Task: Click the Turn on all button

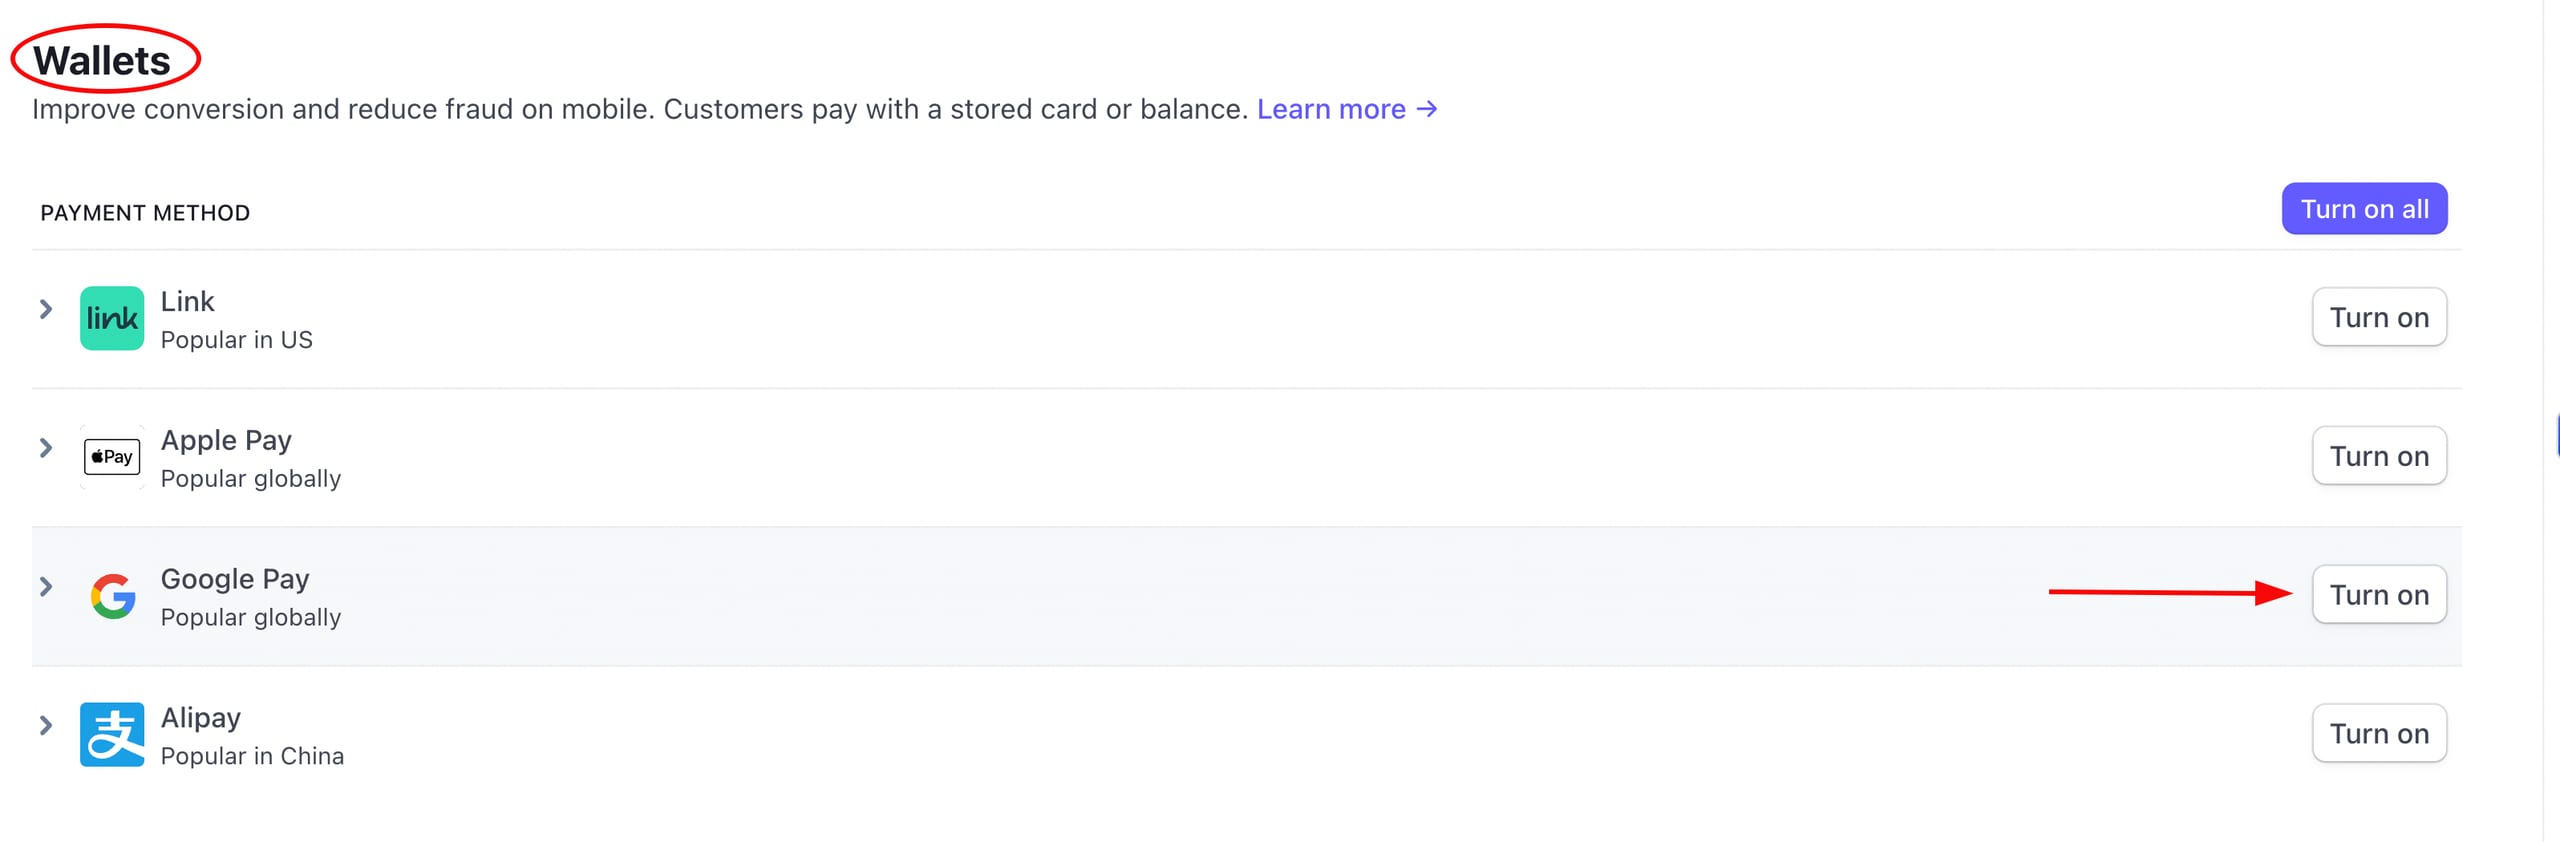Action: (x=2364, y=208)
